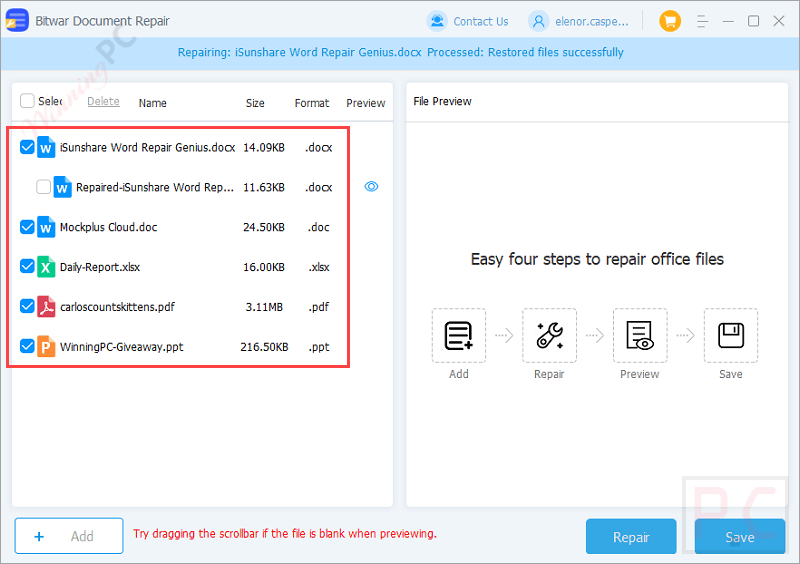800x564 pixels.
Task: Click the .xlsx format cell
Action: (x=319, y=267)
